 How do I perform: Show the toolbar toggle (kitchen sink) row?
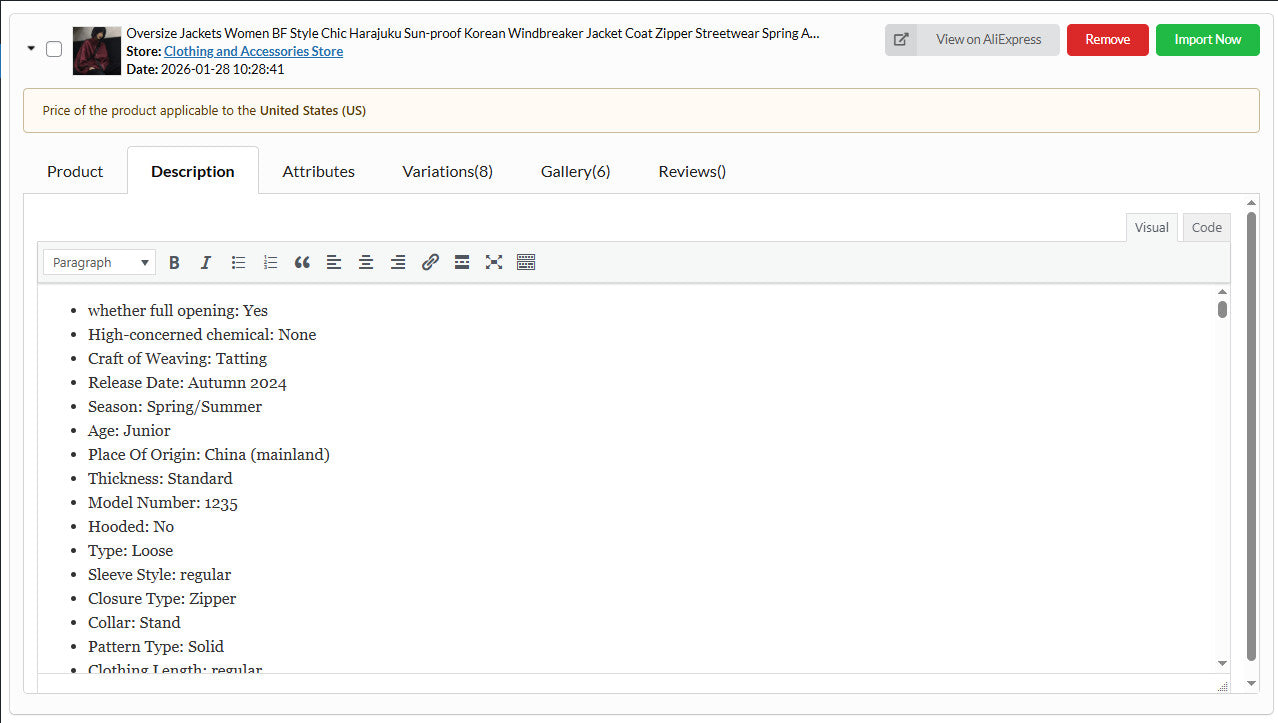pos(526,262)
